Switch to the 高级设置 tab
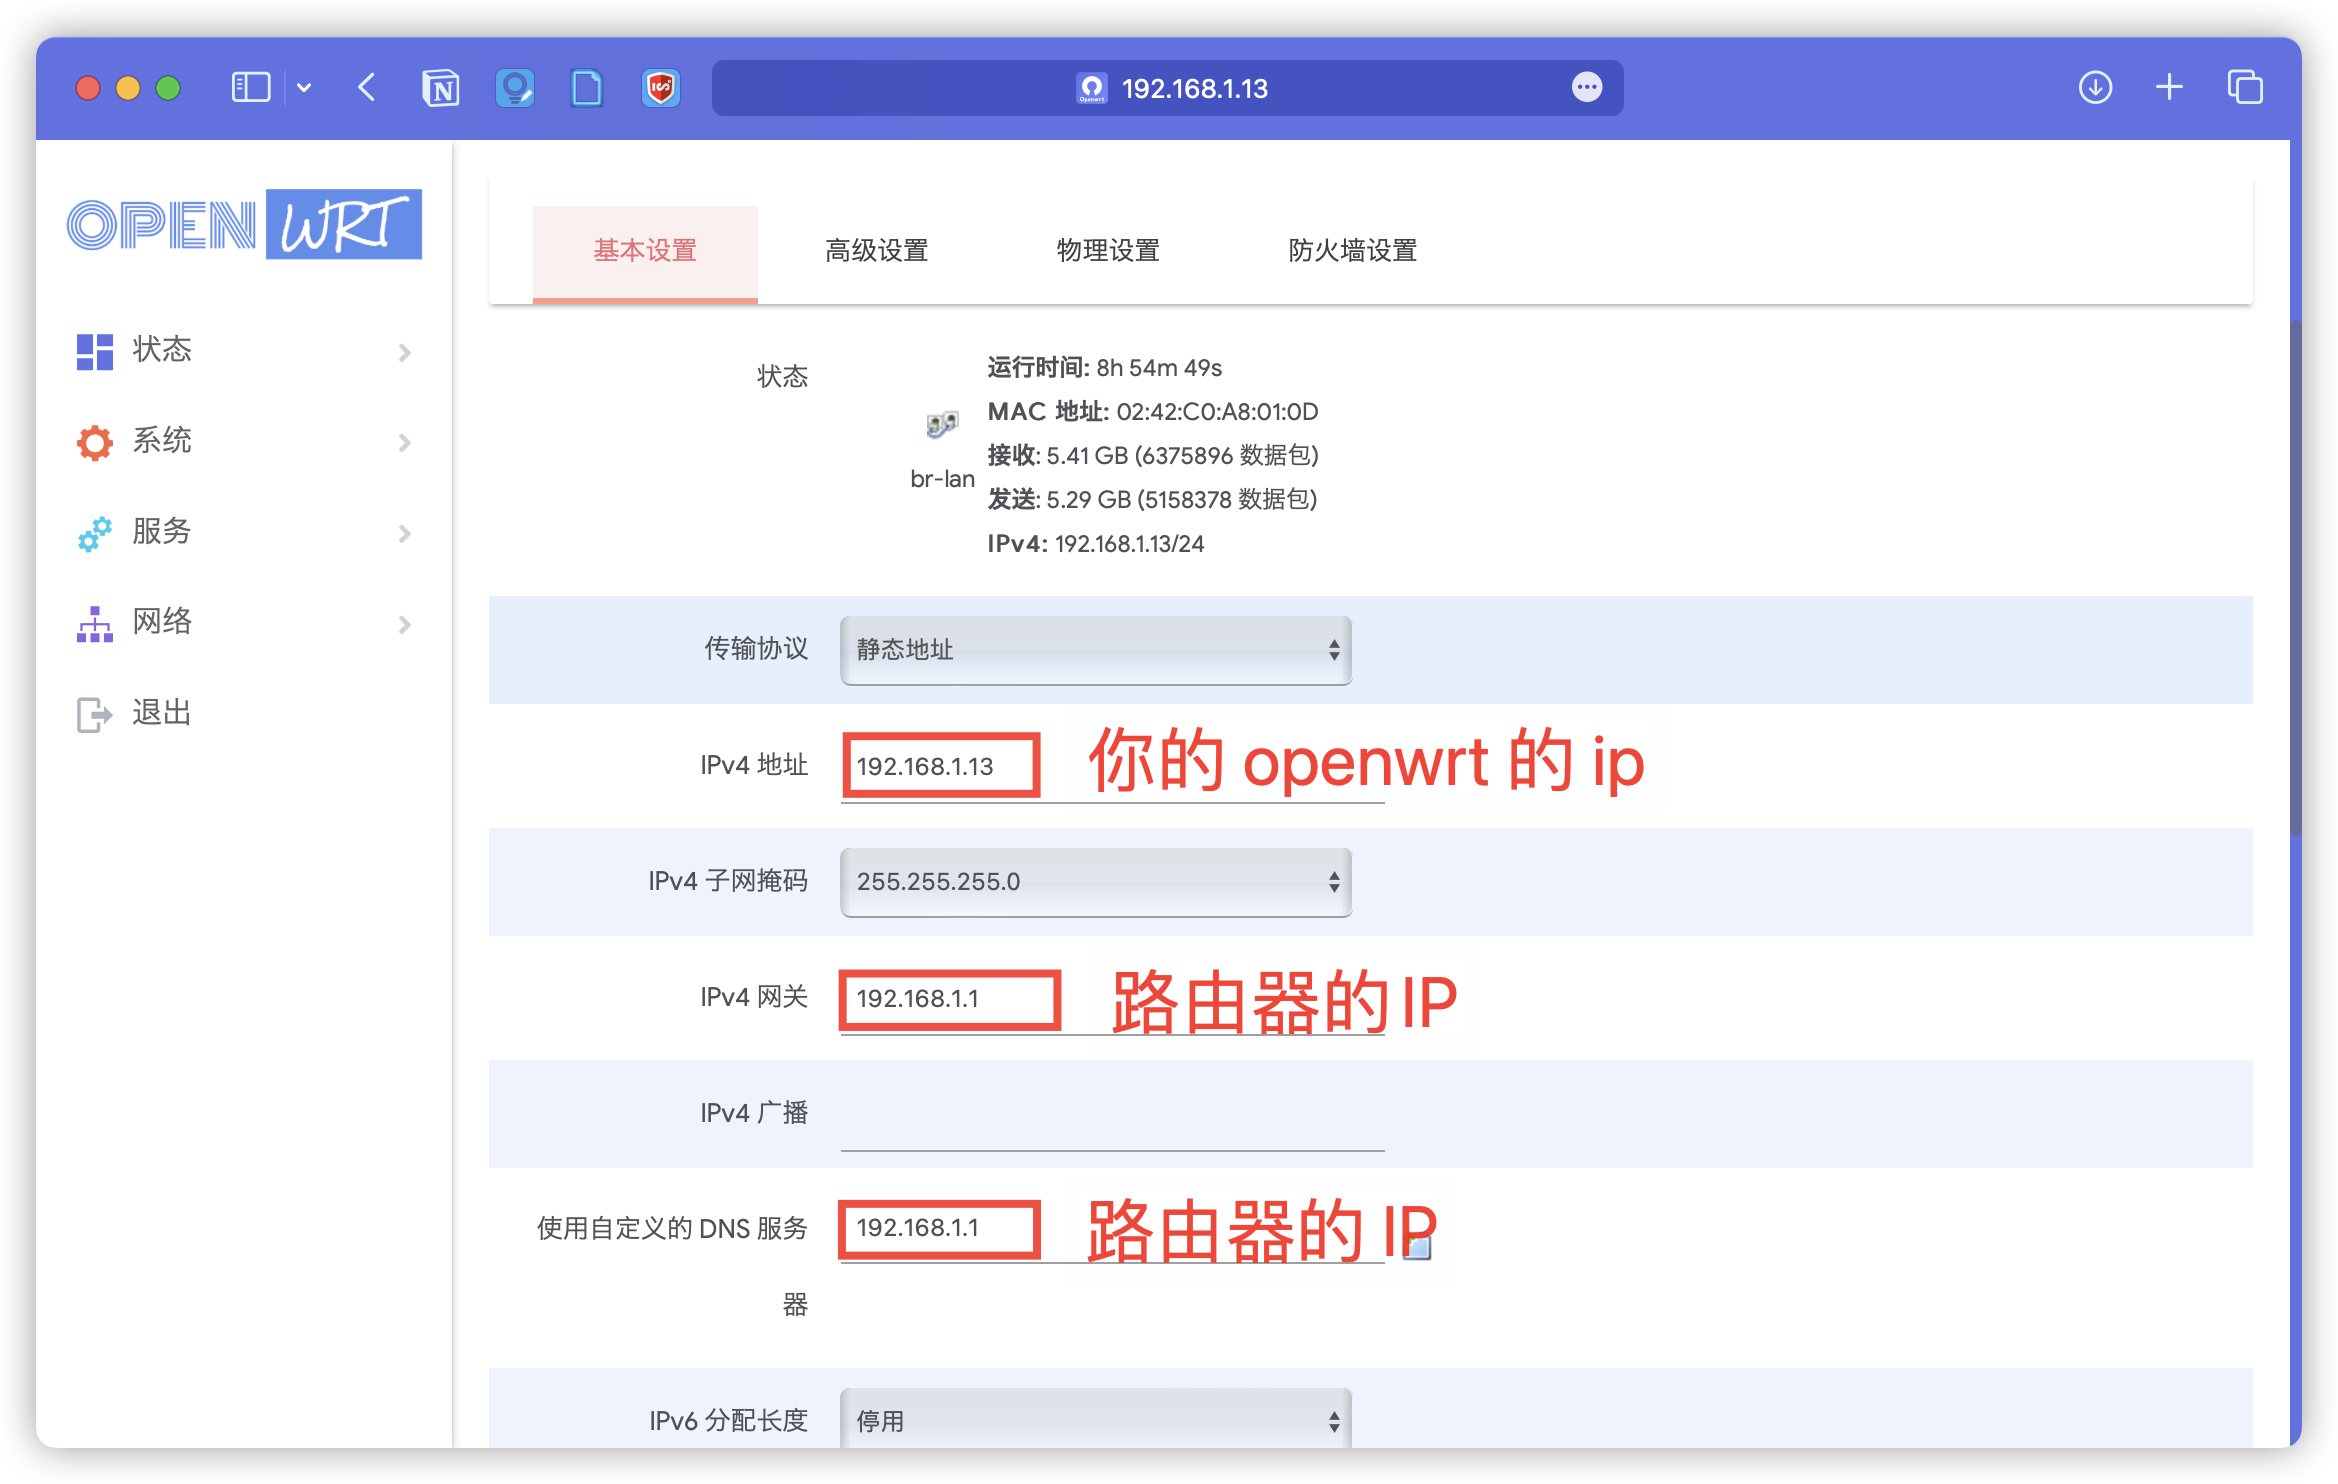The width and height of the screenshot is (2338, 1484). point(877,252)
